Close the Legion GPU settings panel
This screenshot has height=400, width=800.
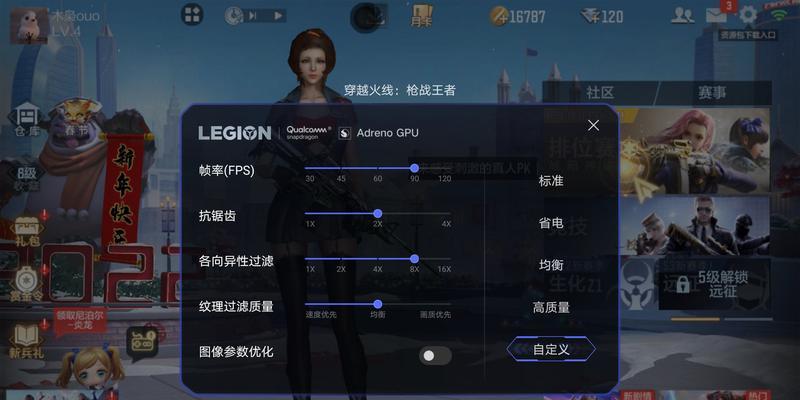[593, 125]
